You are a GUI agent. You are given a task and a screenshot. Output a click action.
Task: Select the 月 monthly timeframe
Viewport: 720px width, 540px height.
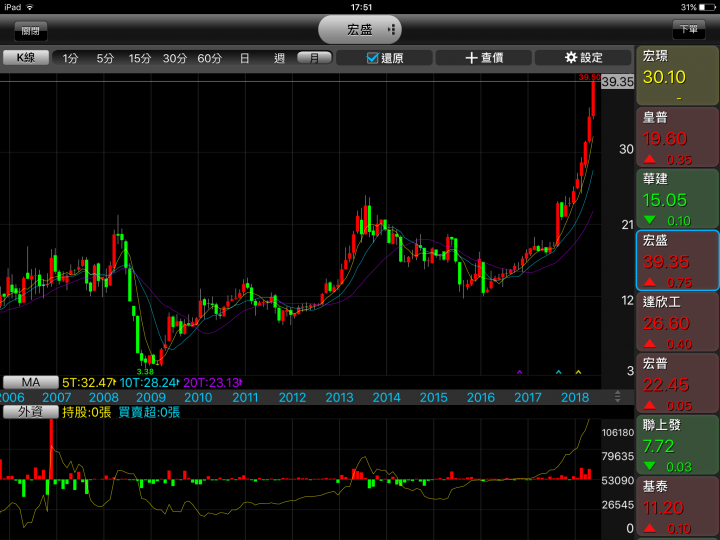315,58
